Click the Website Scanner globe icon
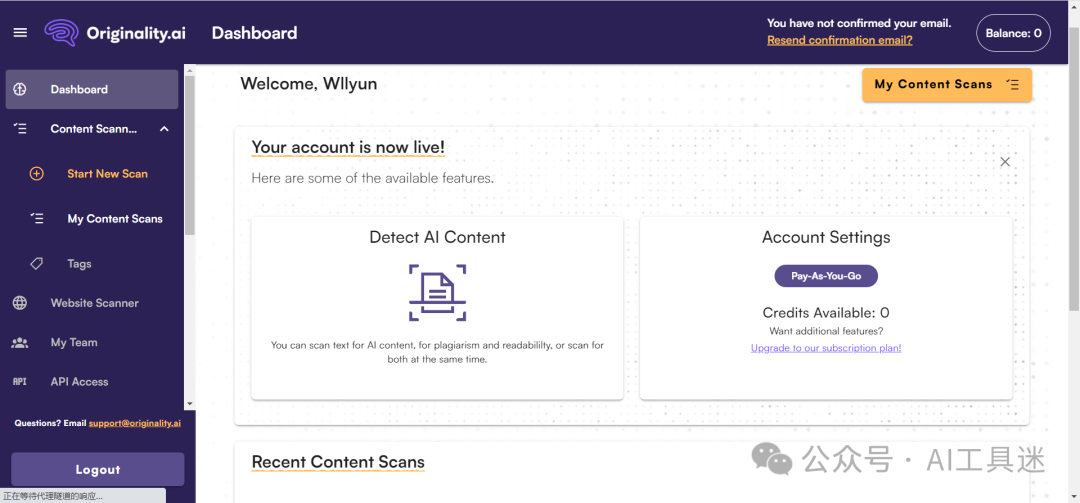Image resolution: width=1080 pixels, height=503 pixels. 20,302
